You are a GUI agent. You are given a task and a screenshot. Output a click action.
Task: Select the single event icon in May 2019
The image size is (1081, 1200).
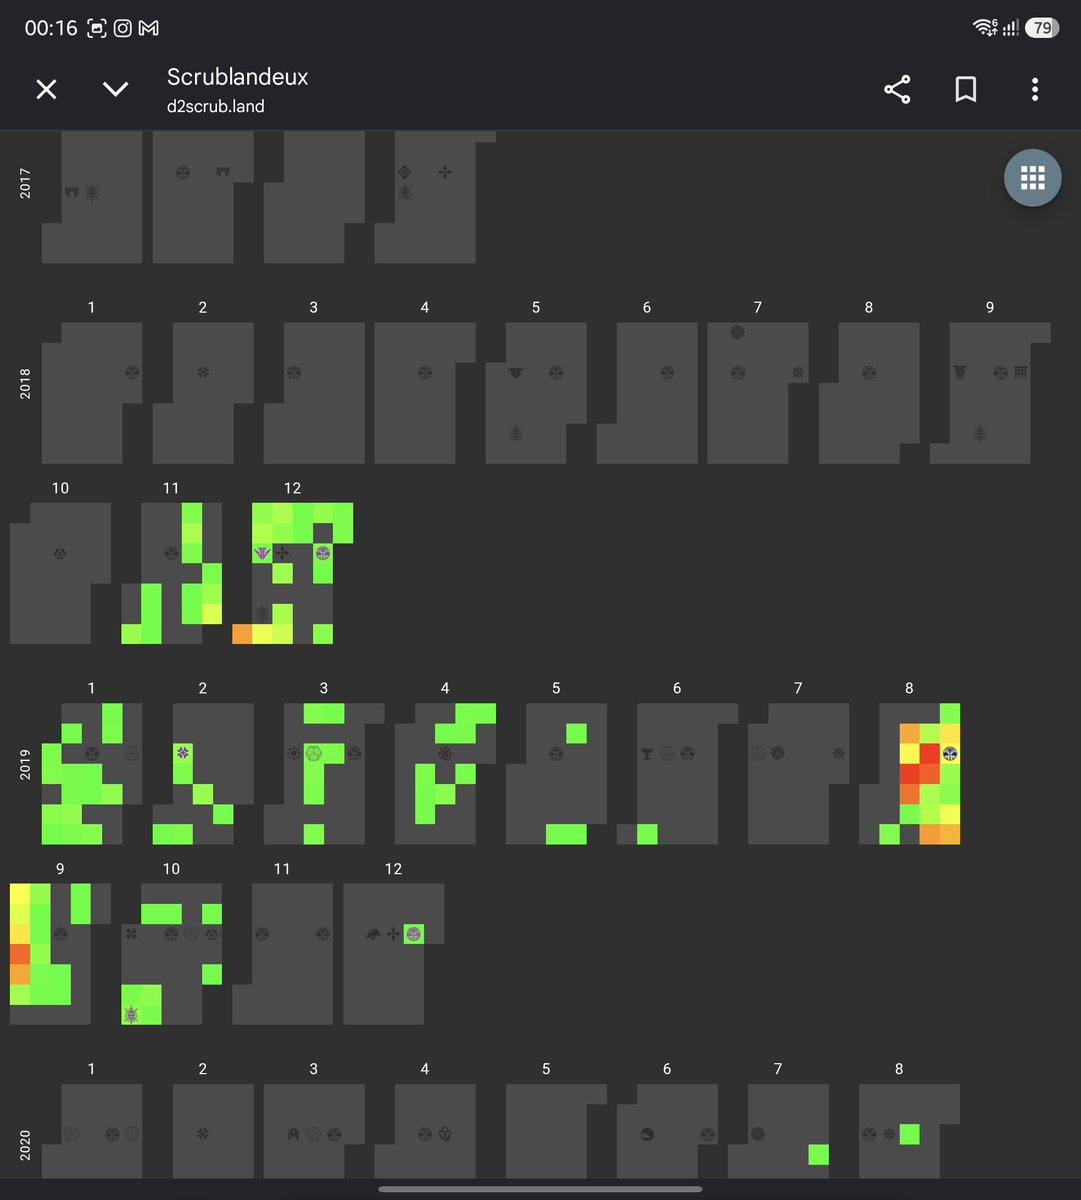(x=556, y=752)
